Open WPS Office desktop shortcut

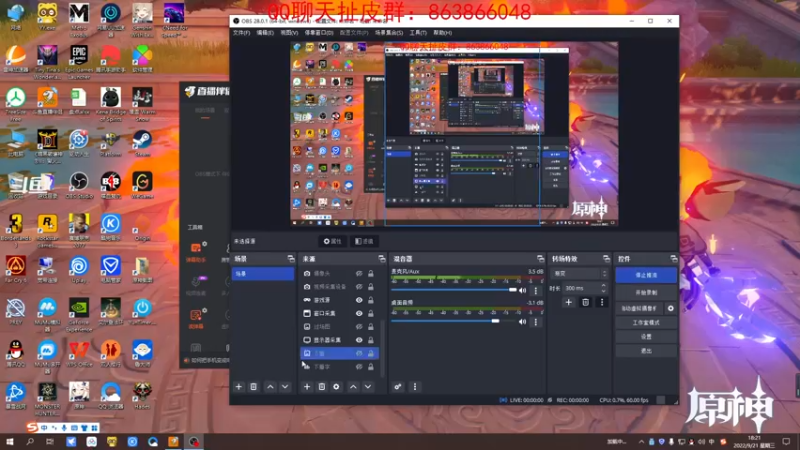(x=79, y=353)
